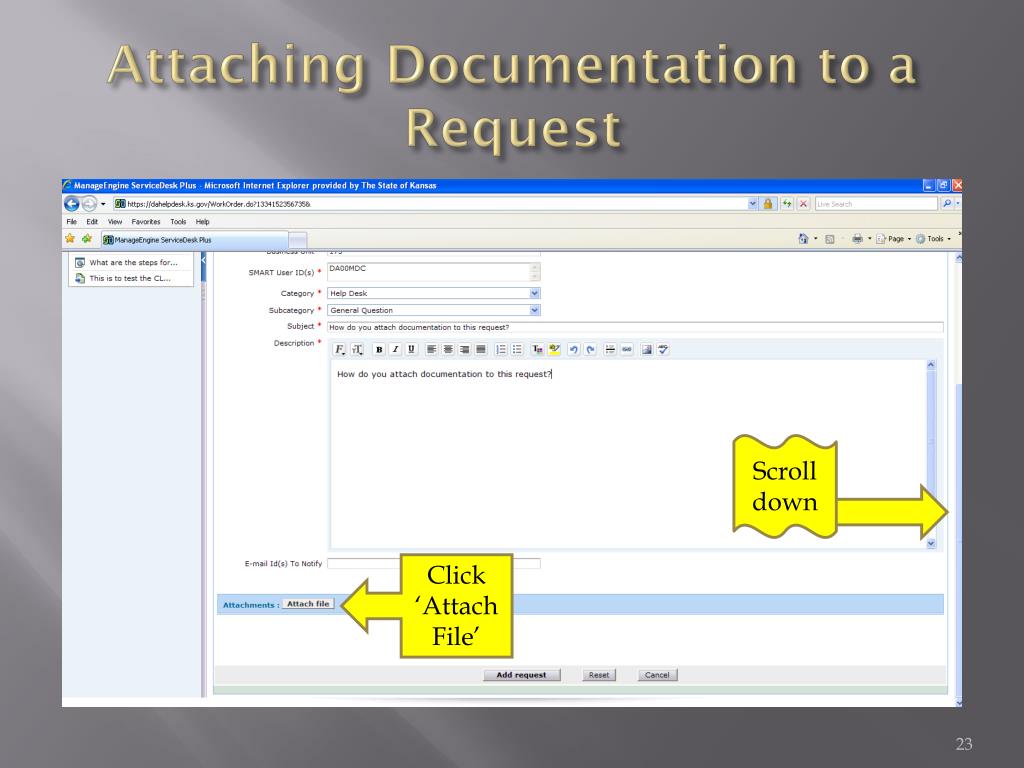Screen dimensions: 1024x768
Task: Click the Description editor scroll-up arrow
Action: coord(931,365)
